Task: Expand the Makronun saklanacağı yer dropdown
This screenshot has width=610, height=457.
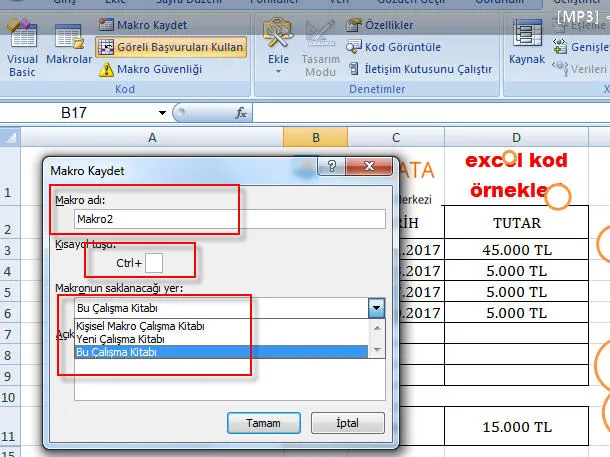Action: click(376, 308)
